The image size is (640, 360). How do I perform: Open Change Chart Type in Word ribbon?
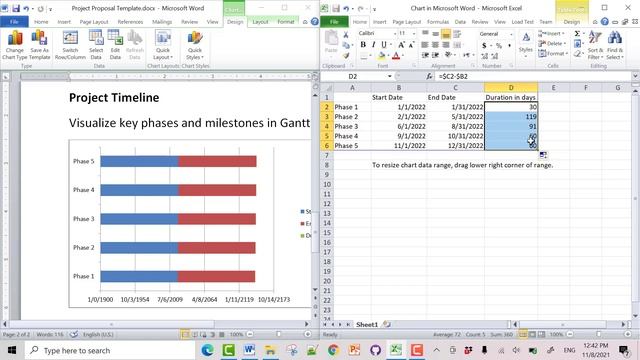[15, 45]
